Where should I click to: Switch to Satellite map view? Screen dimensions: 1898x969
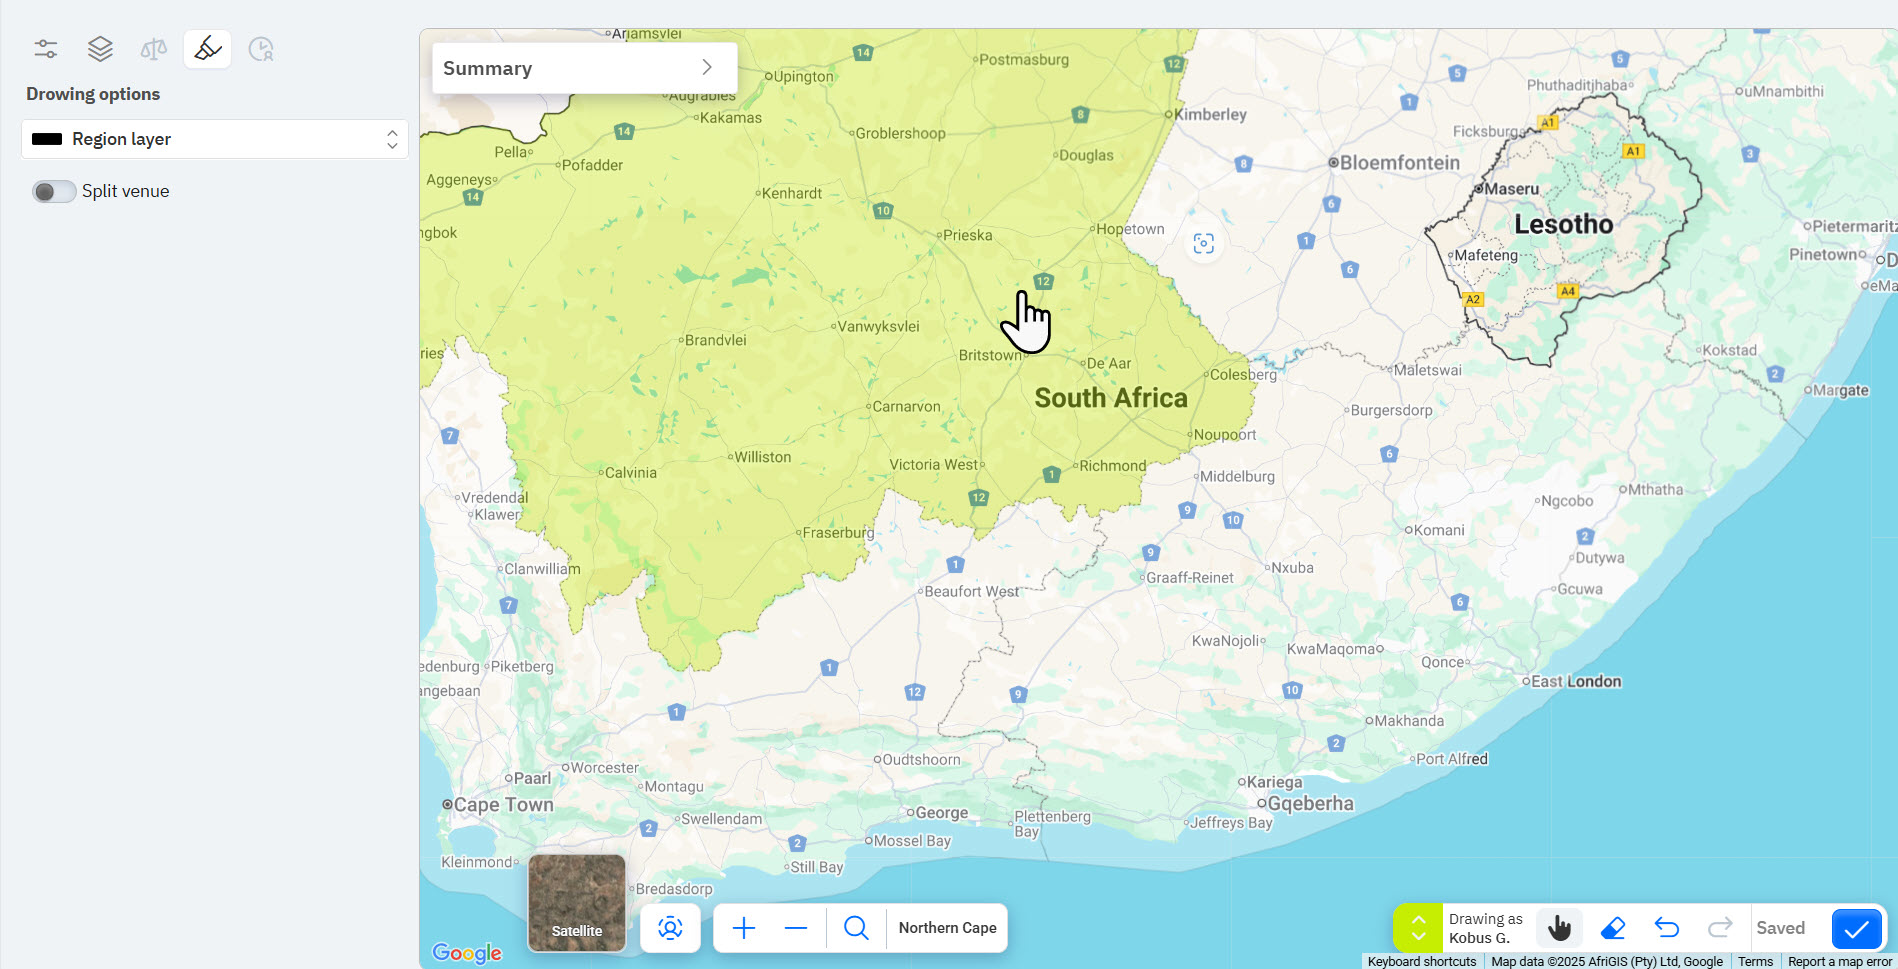tap(577, 903)
